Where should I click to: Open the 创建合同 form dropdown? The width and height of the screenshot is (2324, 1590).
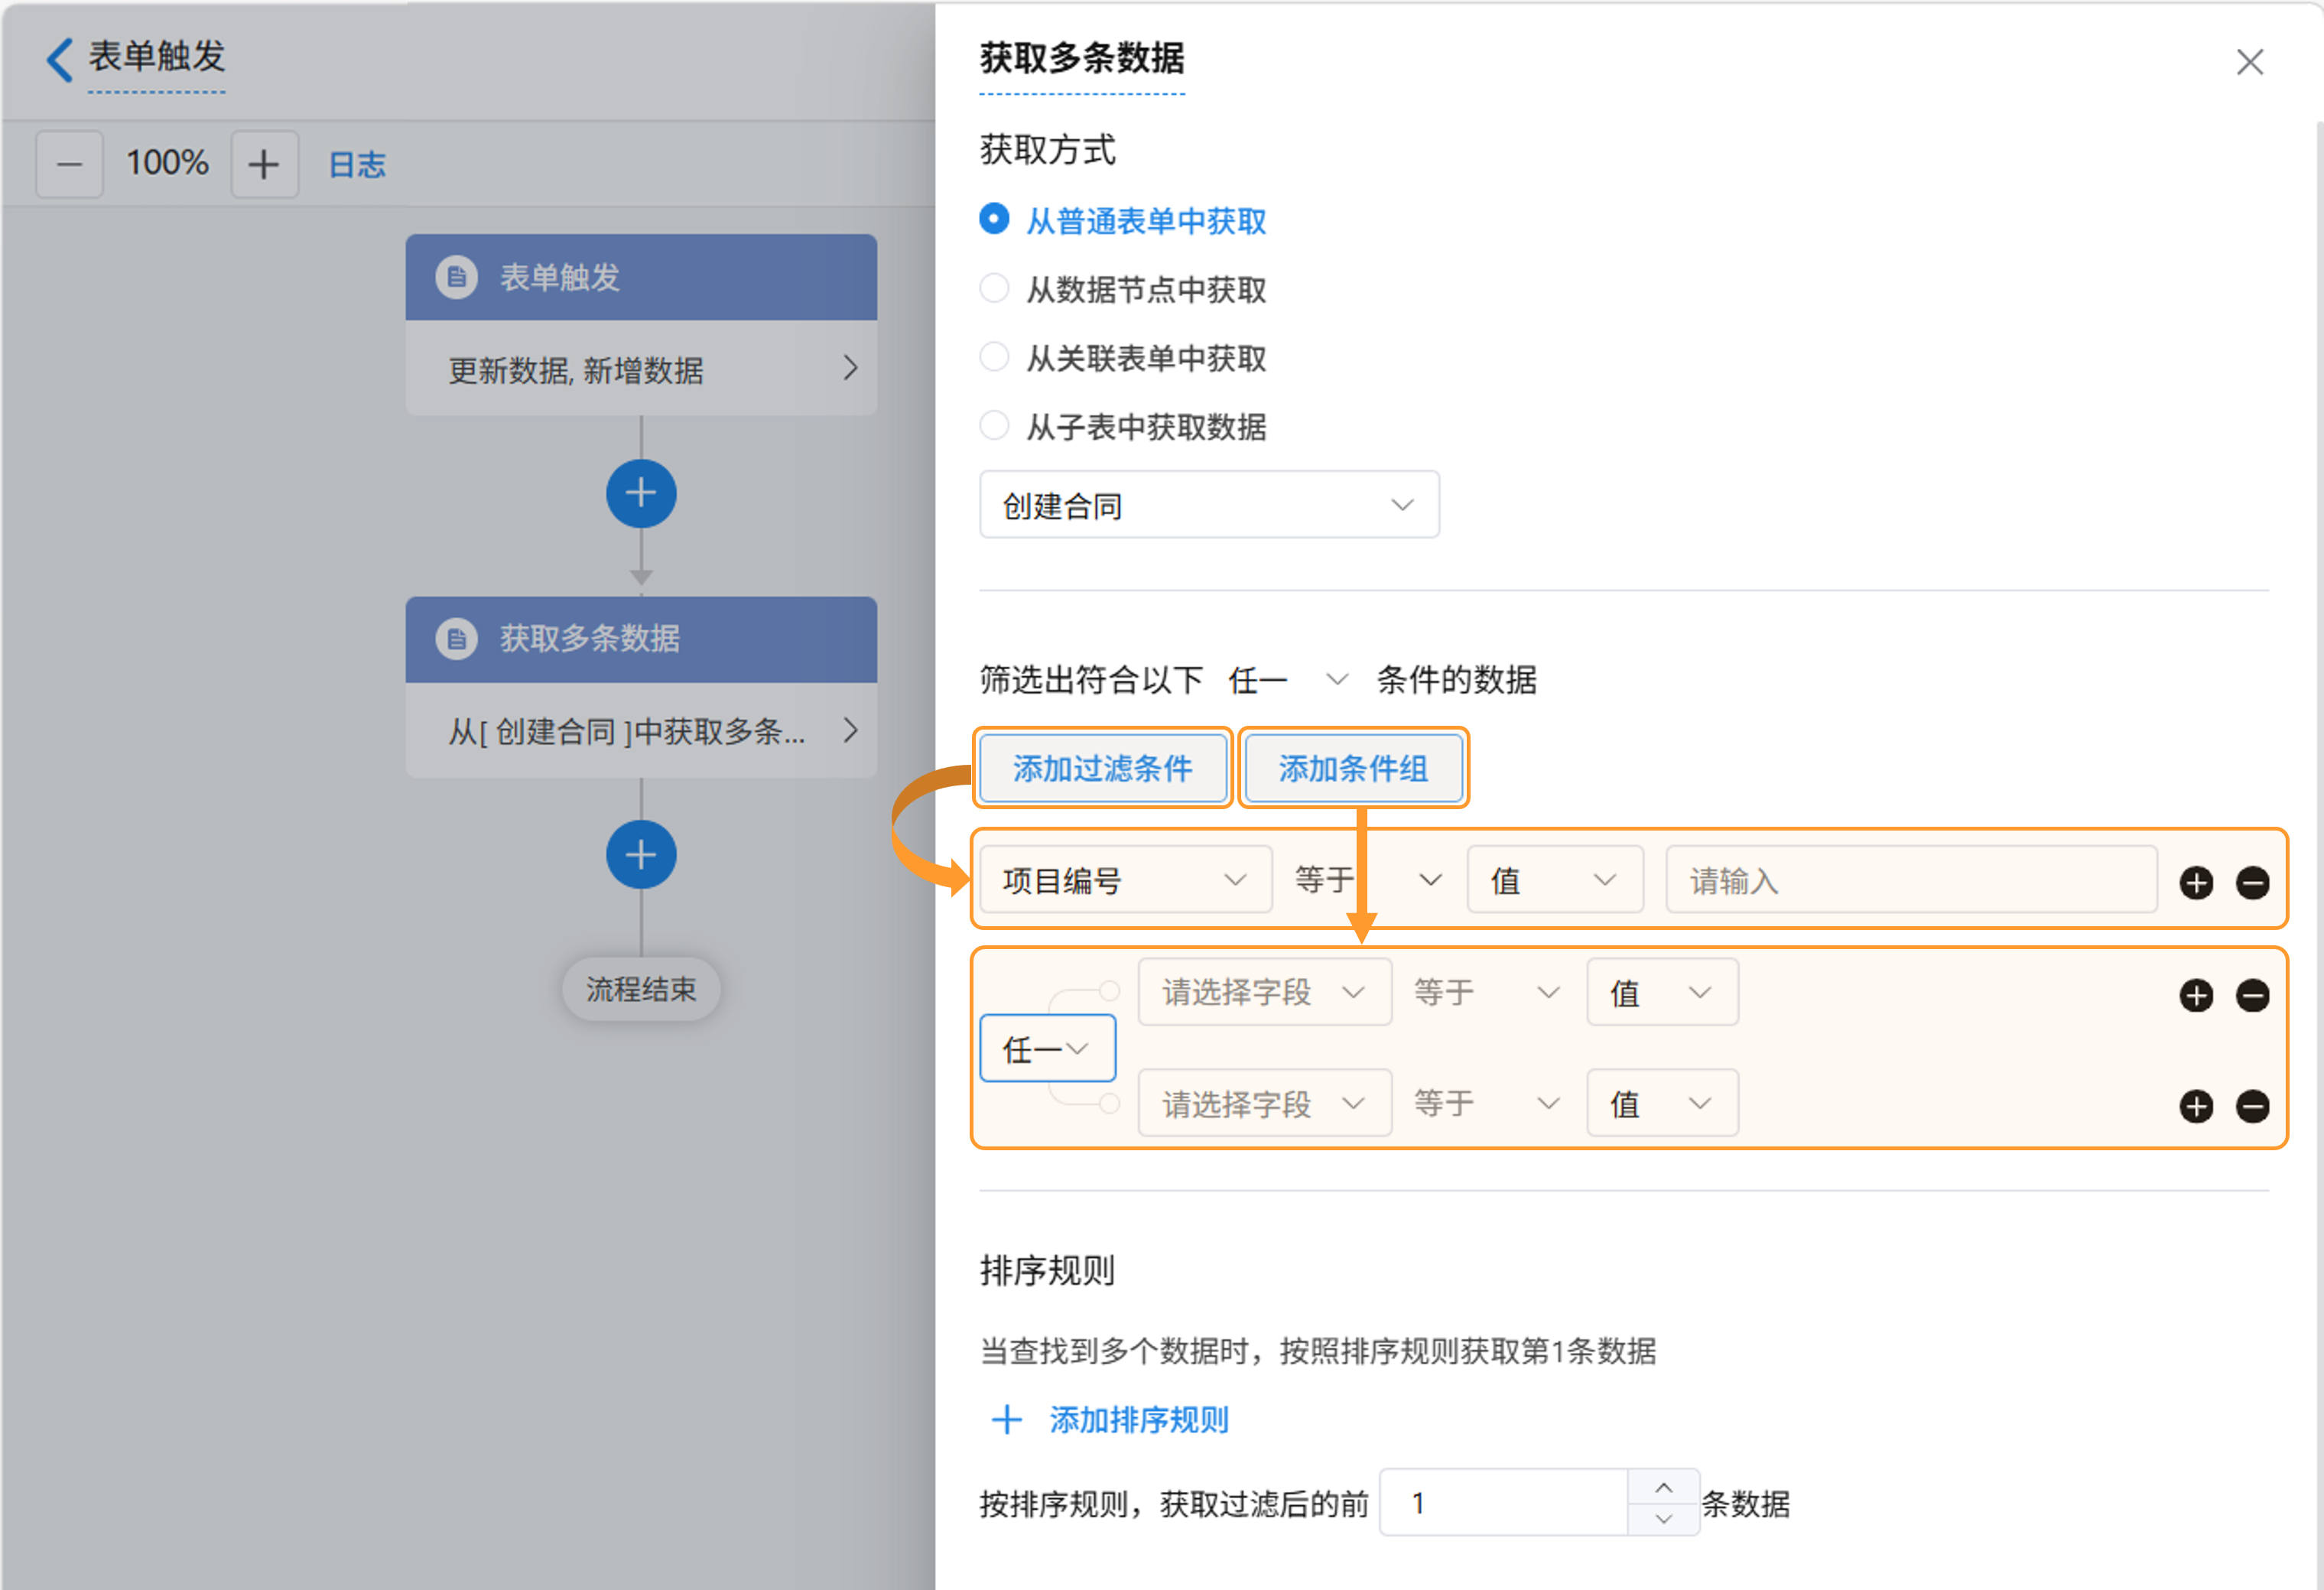(x=1208, y=505)
